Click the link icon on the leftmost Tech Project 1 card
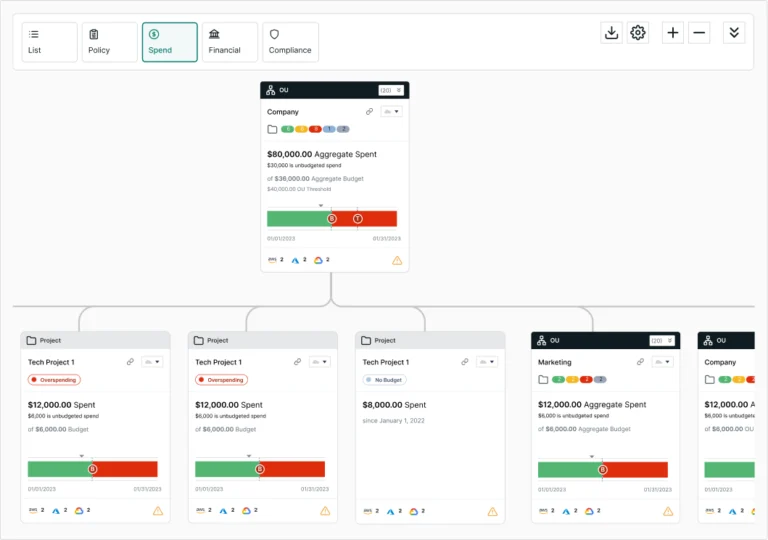The image size is (768, 540). (130, 362)
